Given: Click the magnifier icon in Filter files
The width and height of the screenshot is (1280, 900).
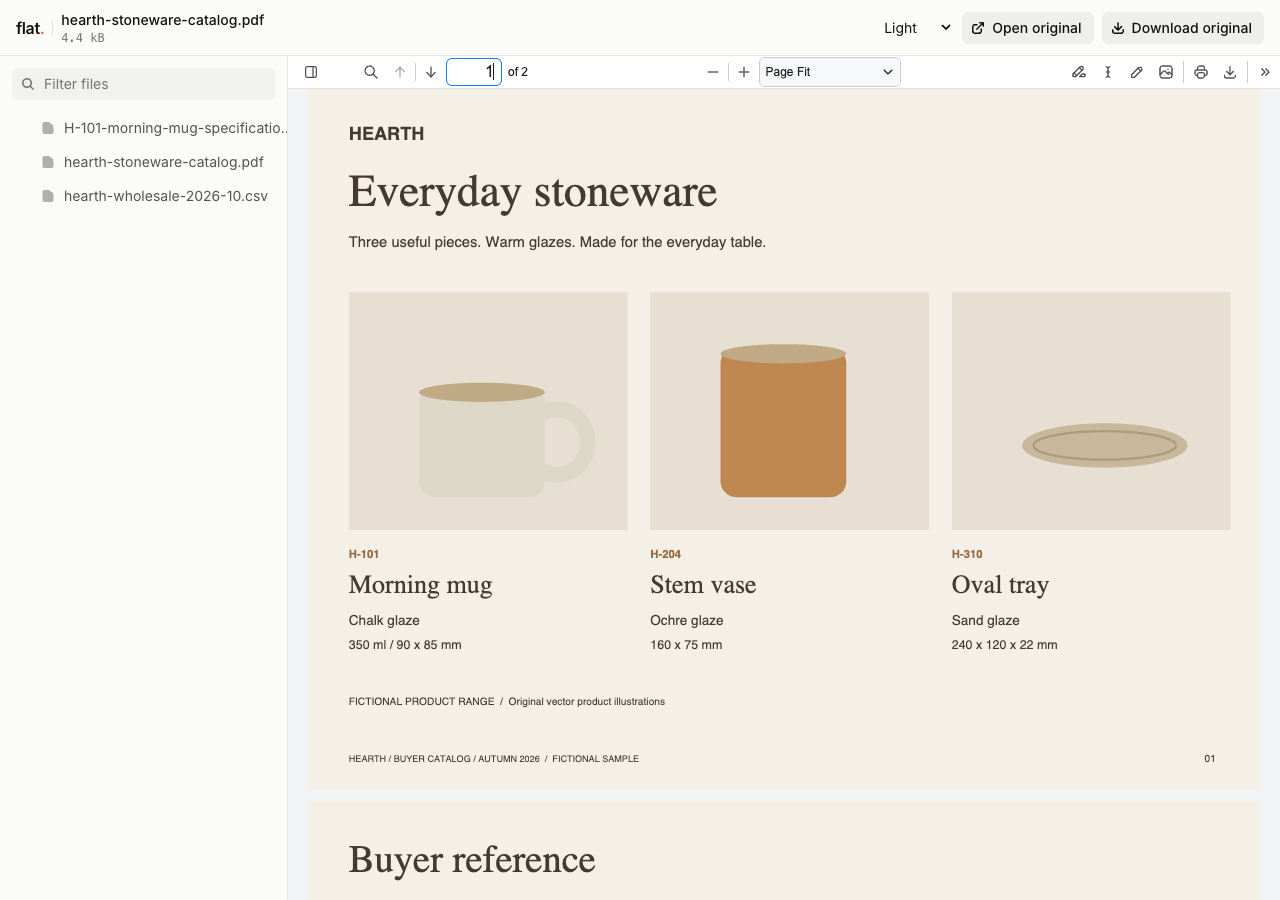Looking at the screenshot, I should pyautogui.click(x=28, y=84).
